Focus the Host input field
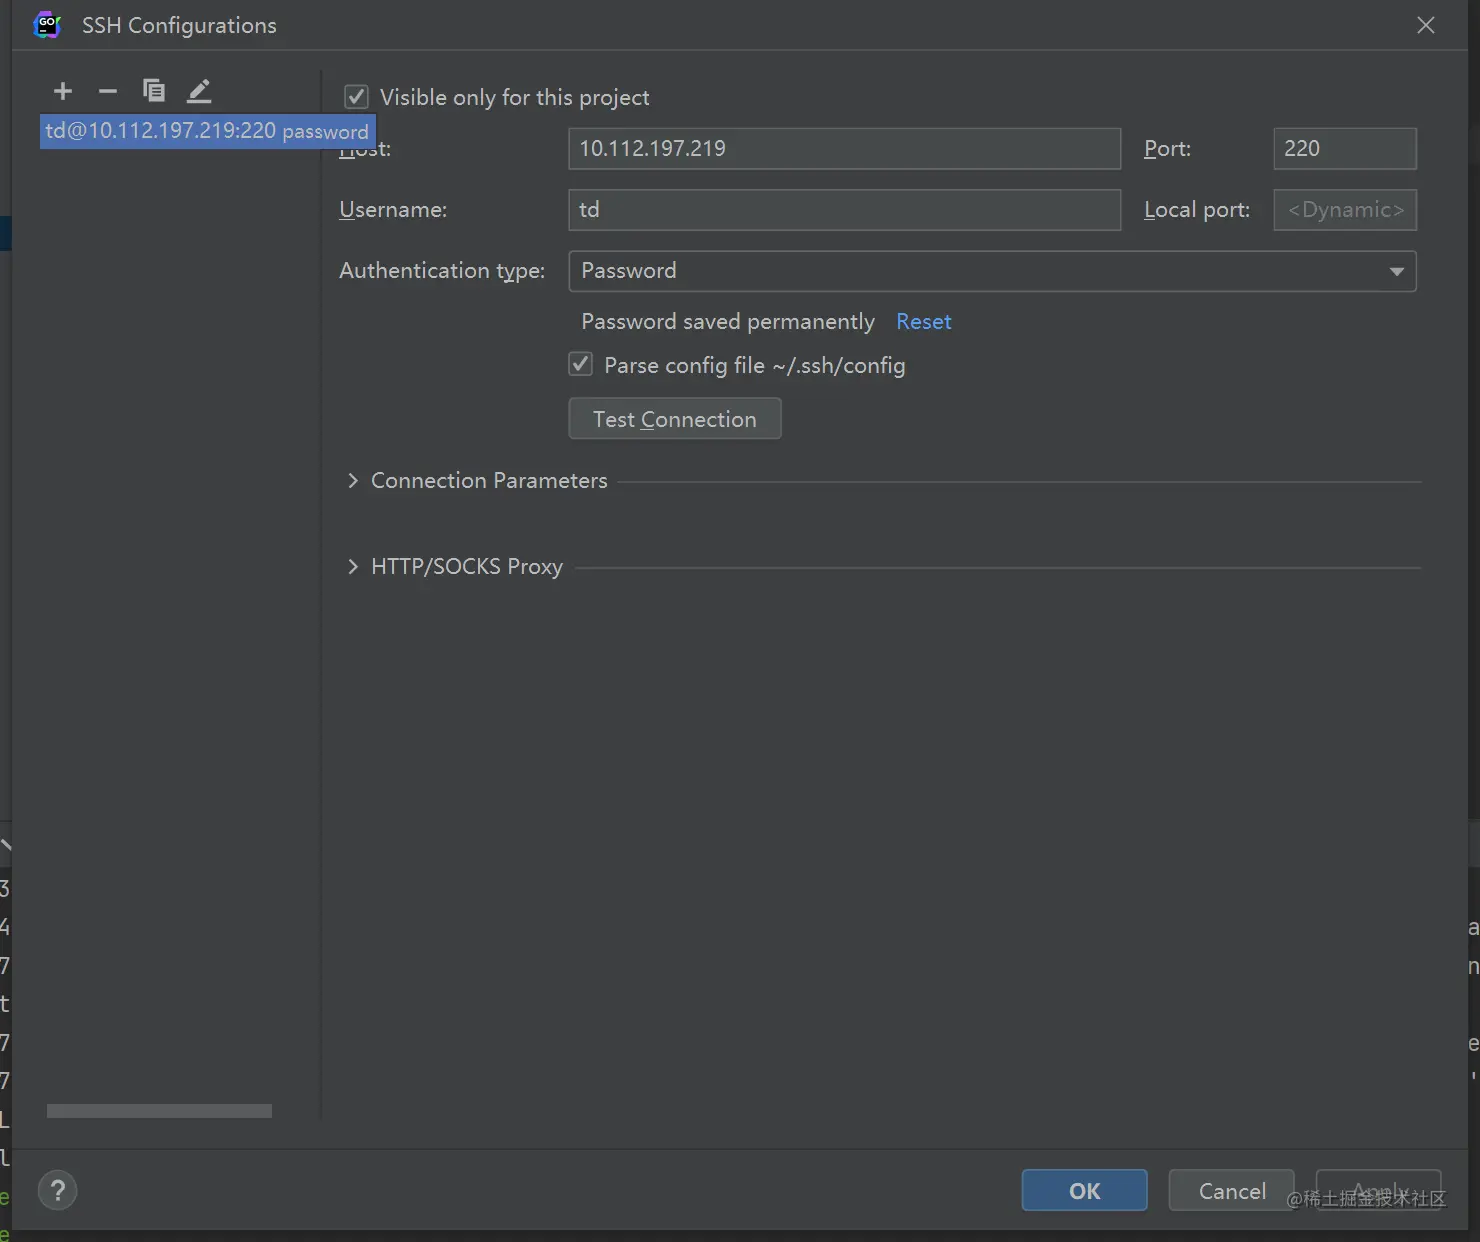 [x=844, y=149]
